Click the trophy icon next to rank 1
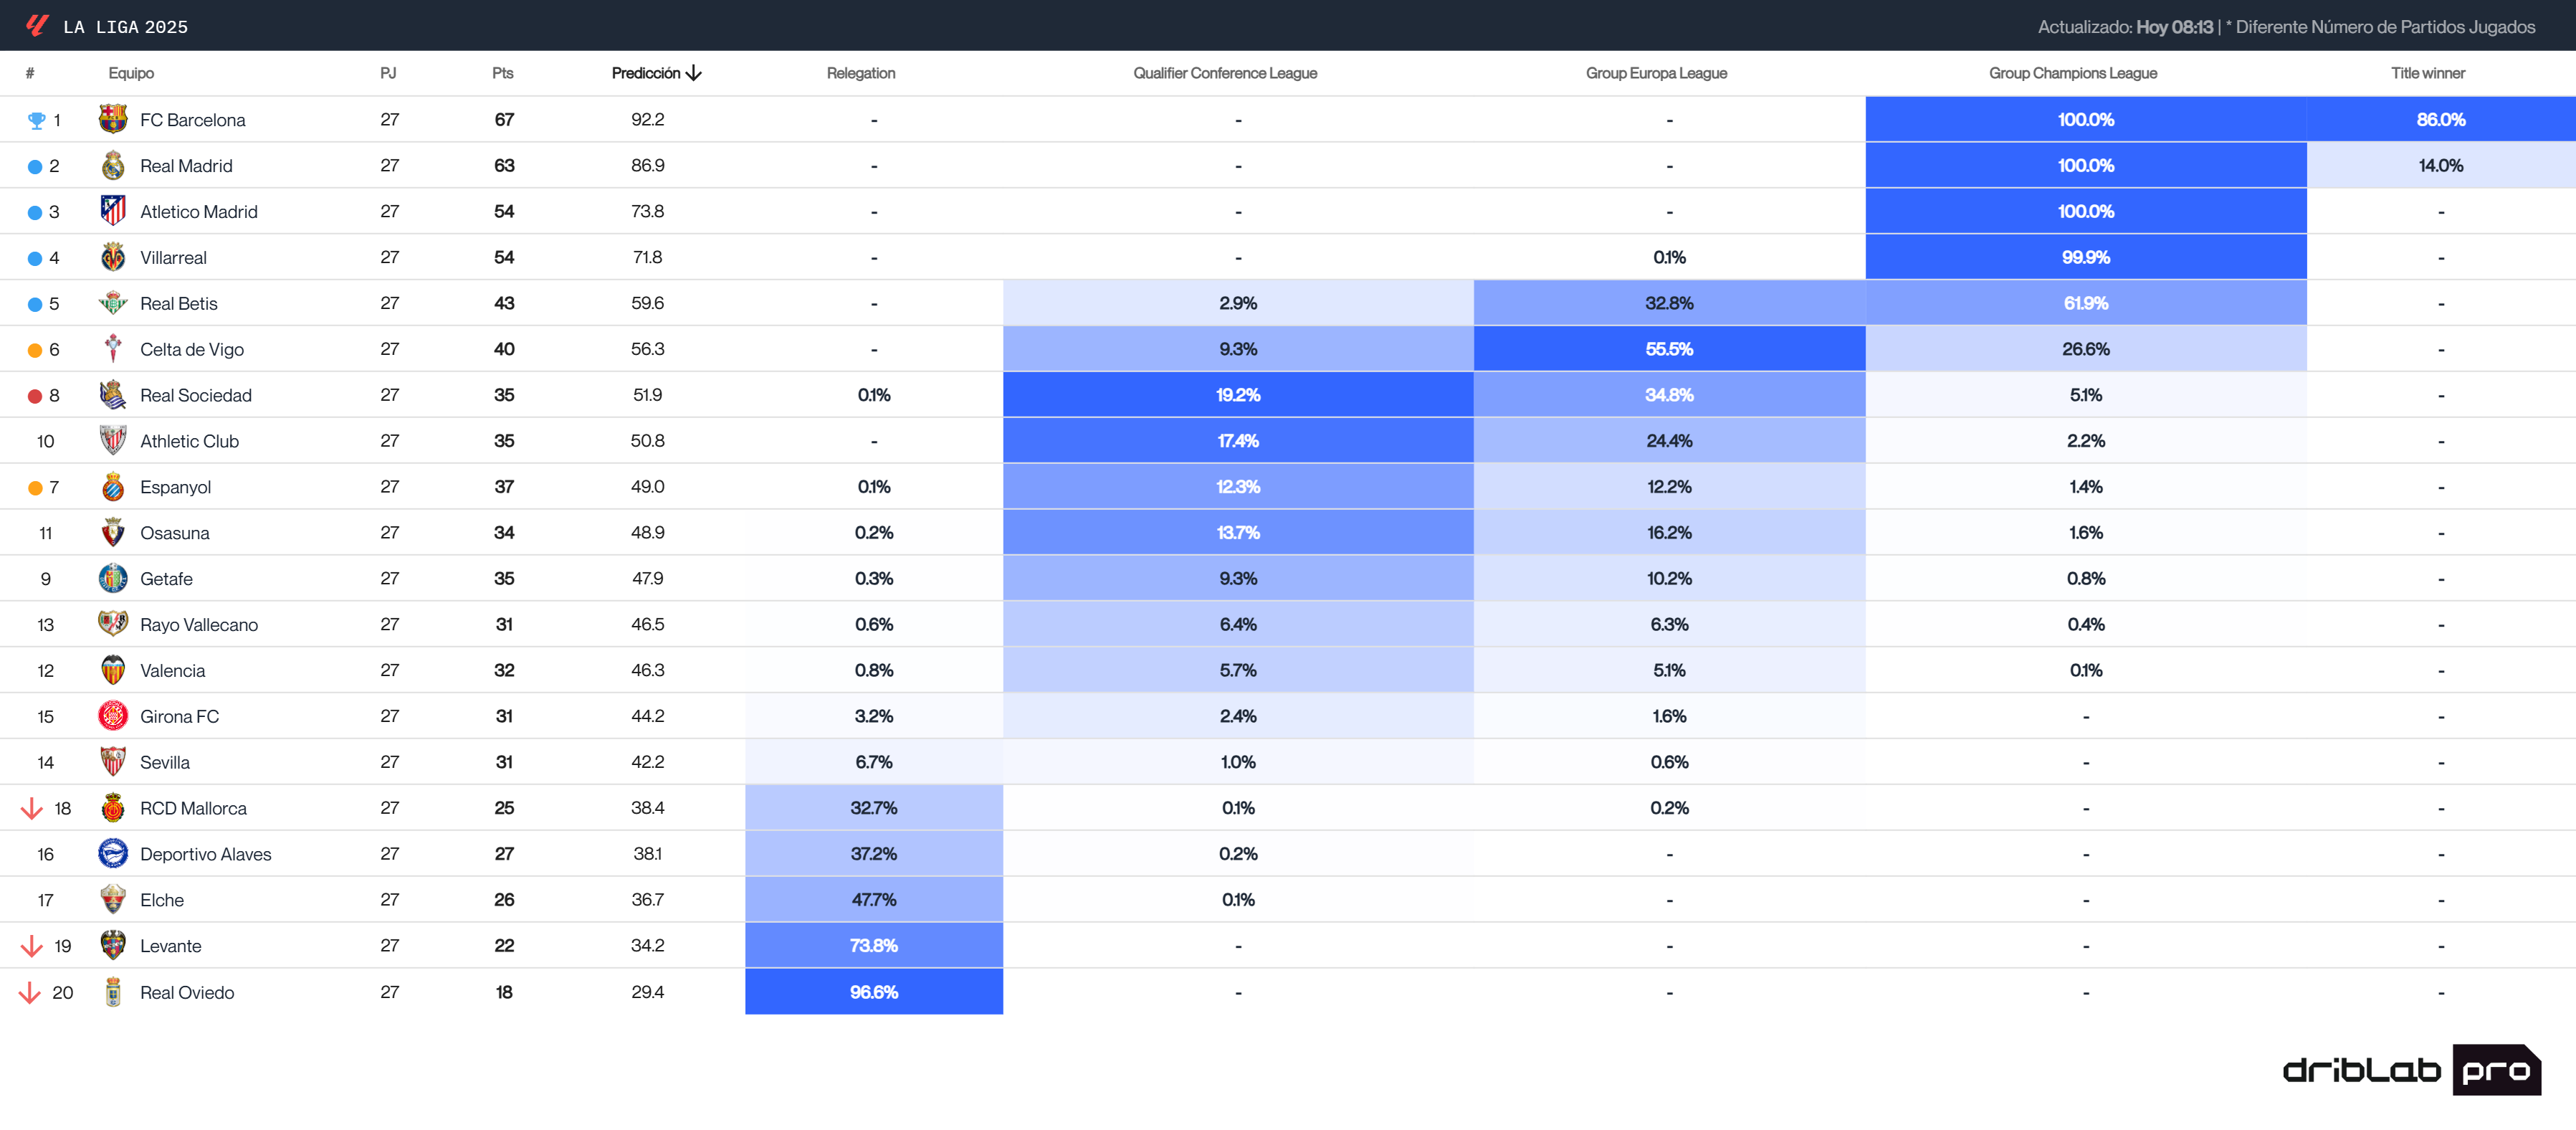Screen dimensions: 2576x1130 point(37,119)
